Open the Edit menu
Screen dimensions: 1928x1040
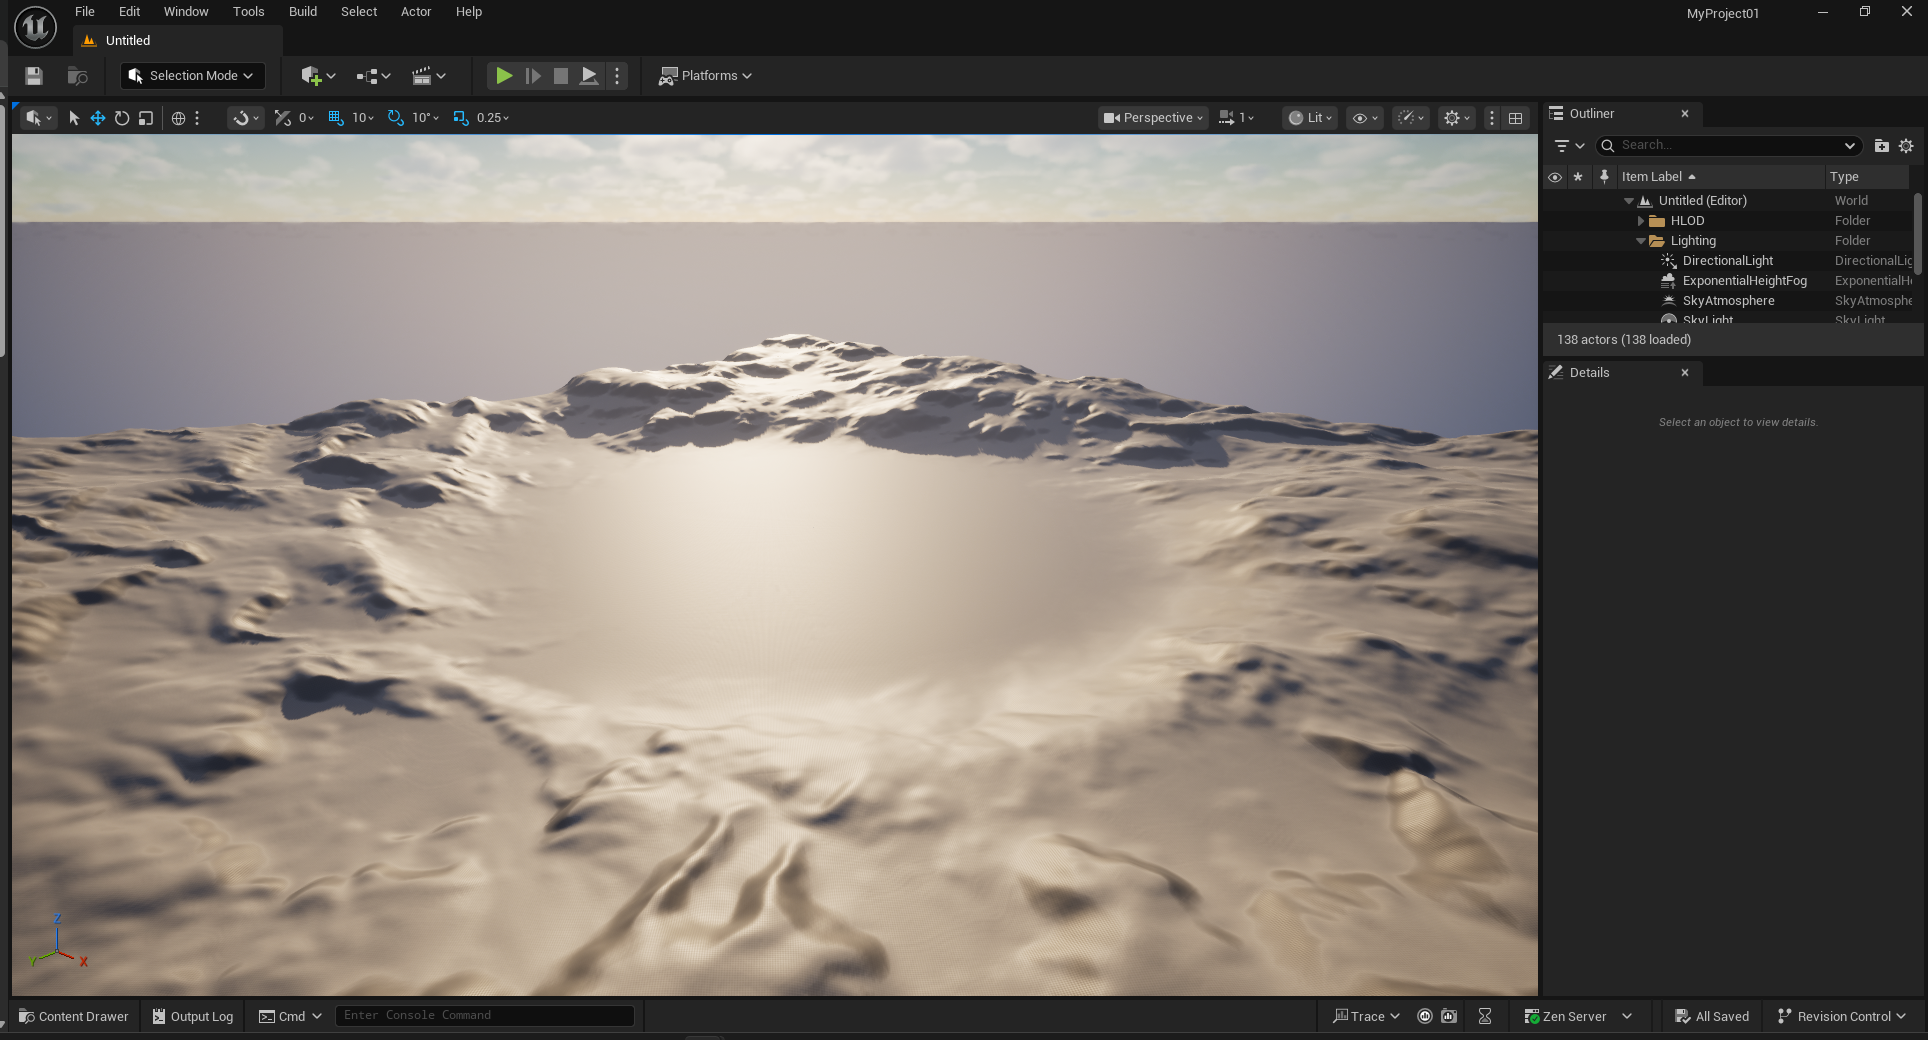(x=130, y=12)
